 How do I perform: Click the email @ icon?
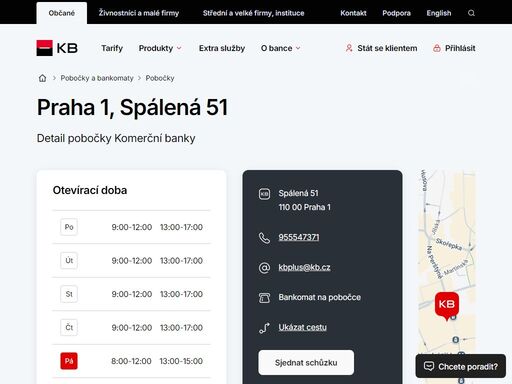point(264,268)
